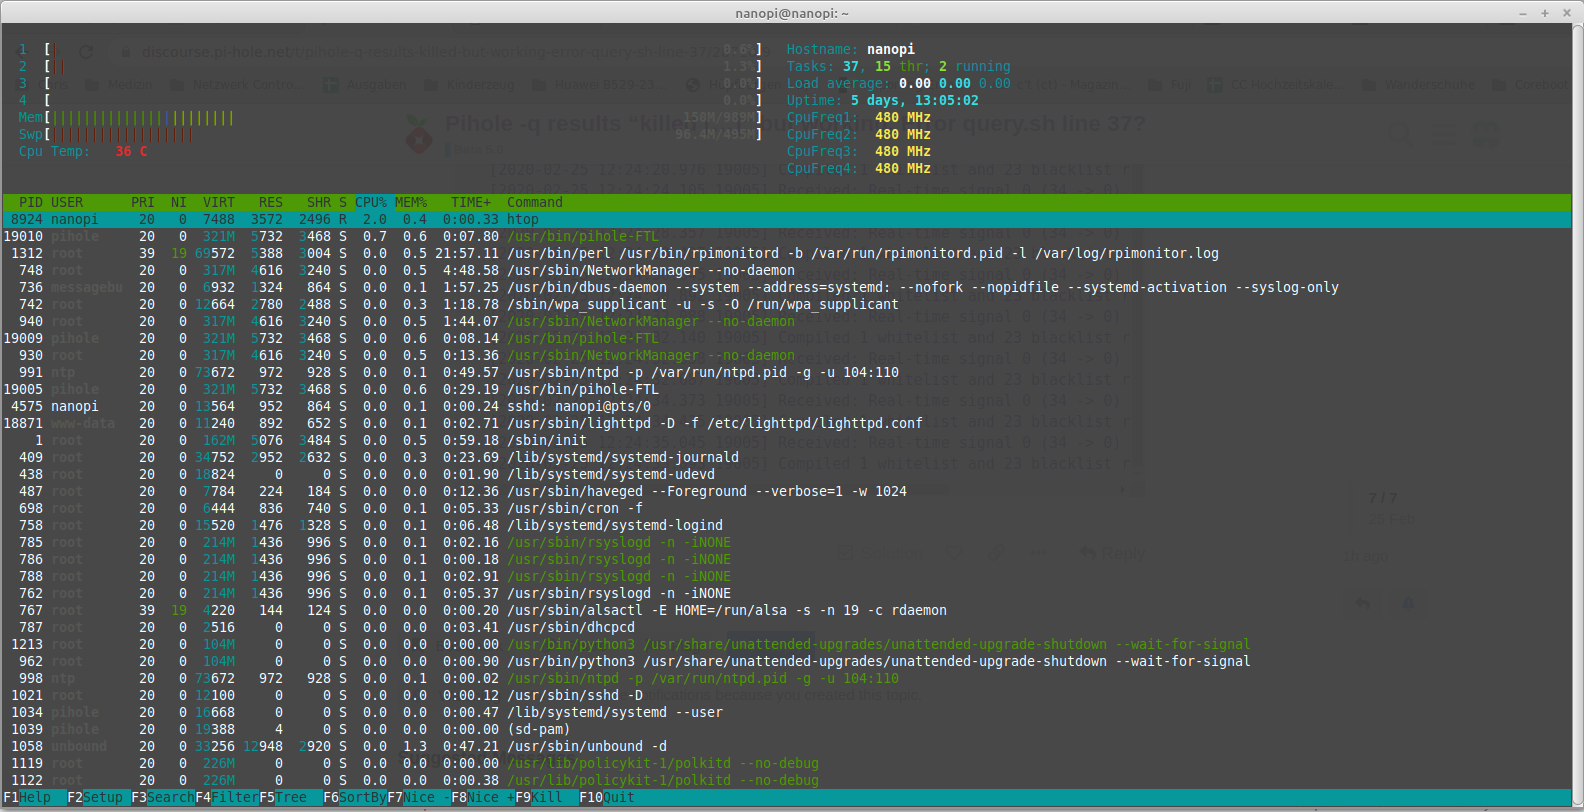The image size is (1584, 812).
Task: Click F8 Nice + to raise niceness
Action: [483, 797]
